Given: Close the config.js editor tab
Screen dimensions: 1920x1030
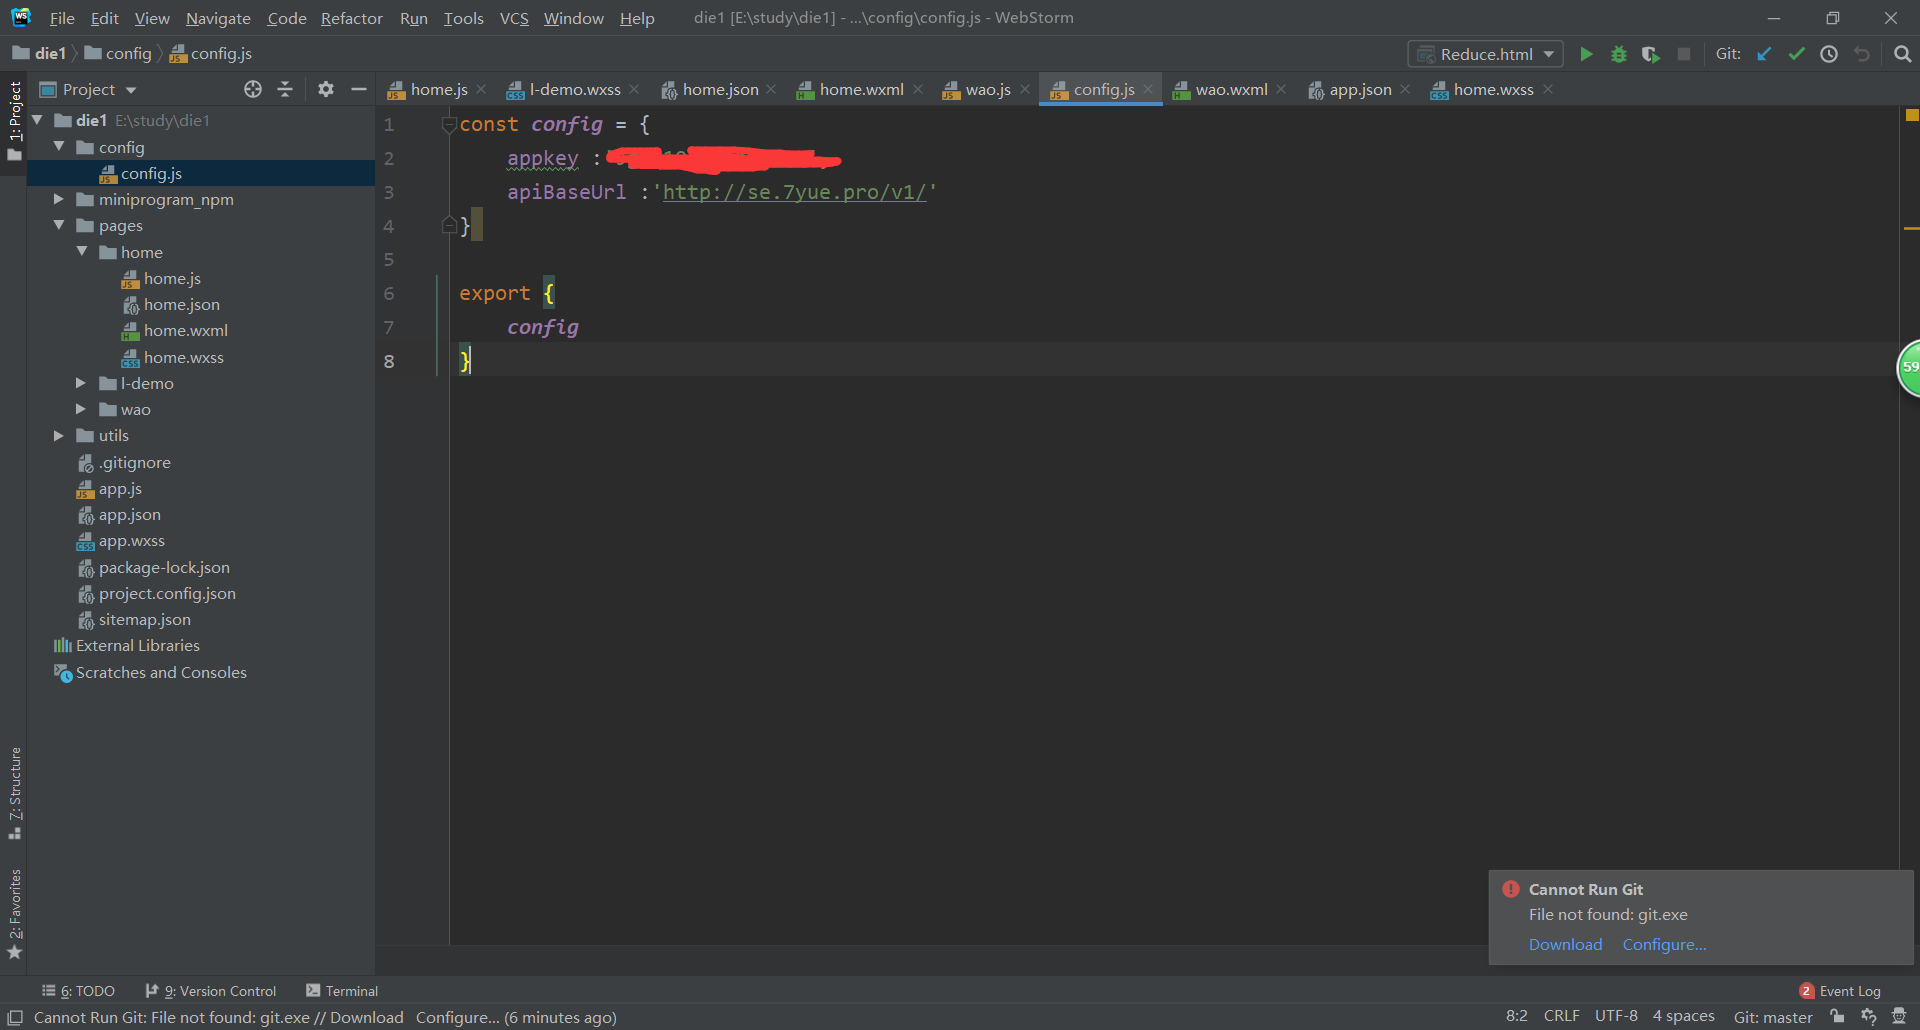Looking at the screenshot, I should (x=1148, y=89).
